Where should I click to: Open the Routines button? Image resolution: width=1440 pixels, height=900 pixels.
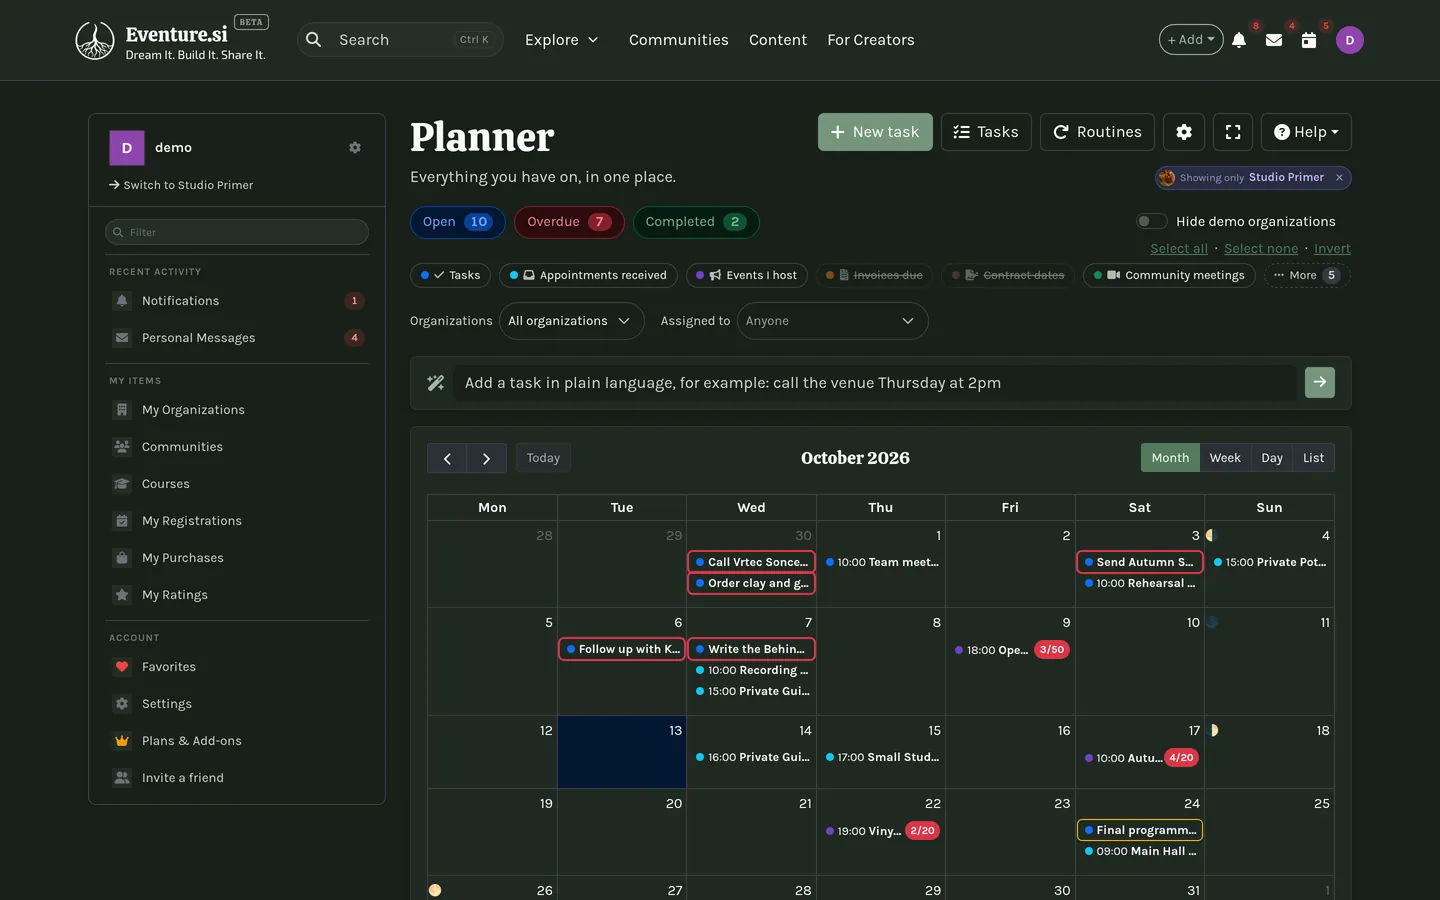(x=1097, y=132)
